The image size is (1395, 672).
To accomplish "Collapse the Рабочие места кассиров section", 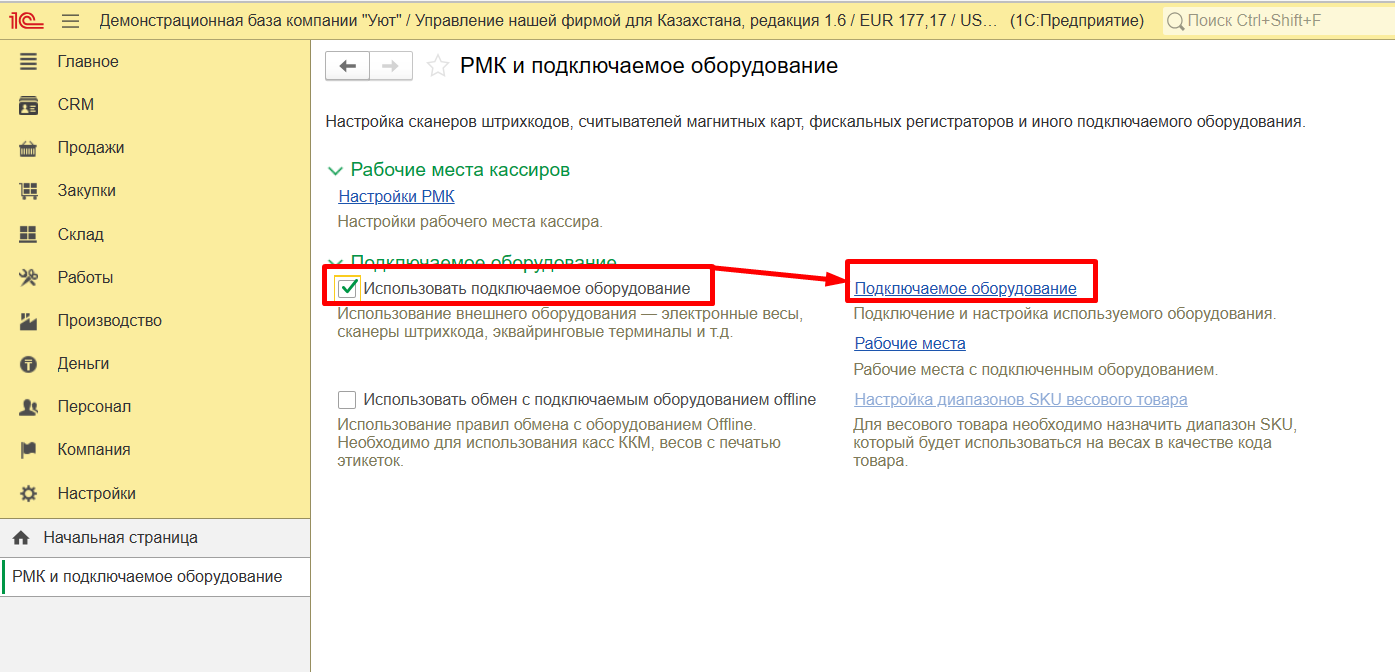I will click(335, 171).
